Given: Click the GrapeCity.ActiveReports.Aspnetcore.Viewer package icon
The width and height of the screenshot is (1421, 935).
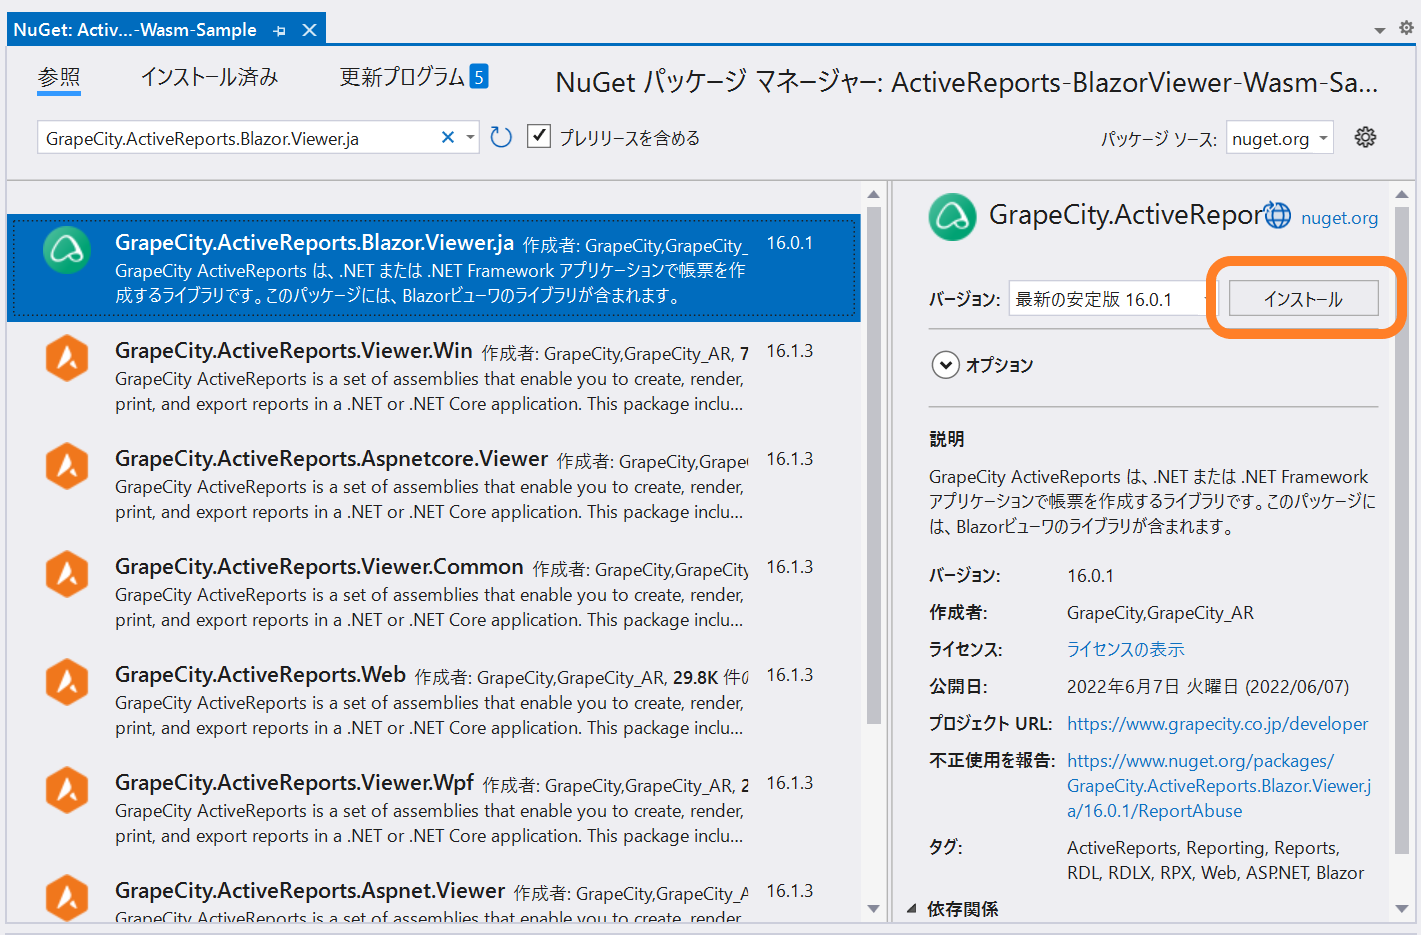Looking at the screenshot, I should tap(67, 466).
